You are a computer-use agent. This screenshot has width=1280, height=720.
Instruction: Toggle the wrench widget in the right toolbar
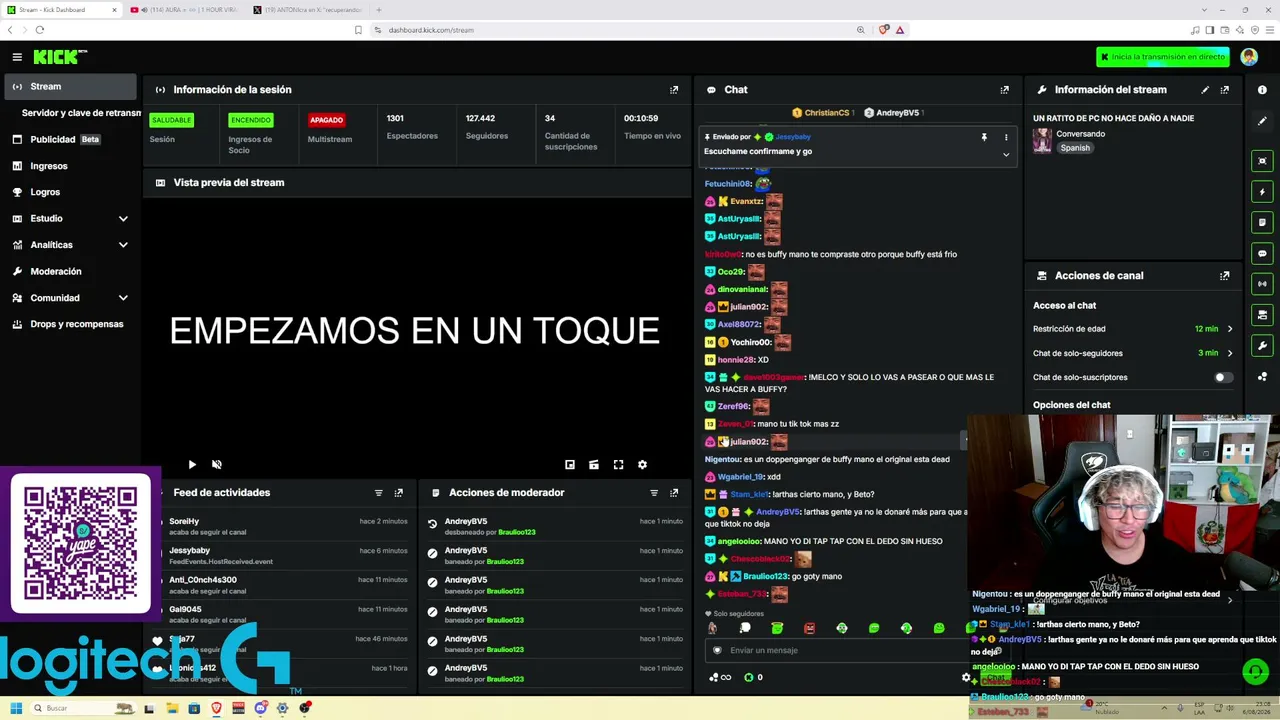click(x=1262, y=346)
